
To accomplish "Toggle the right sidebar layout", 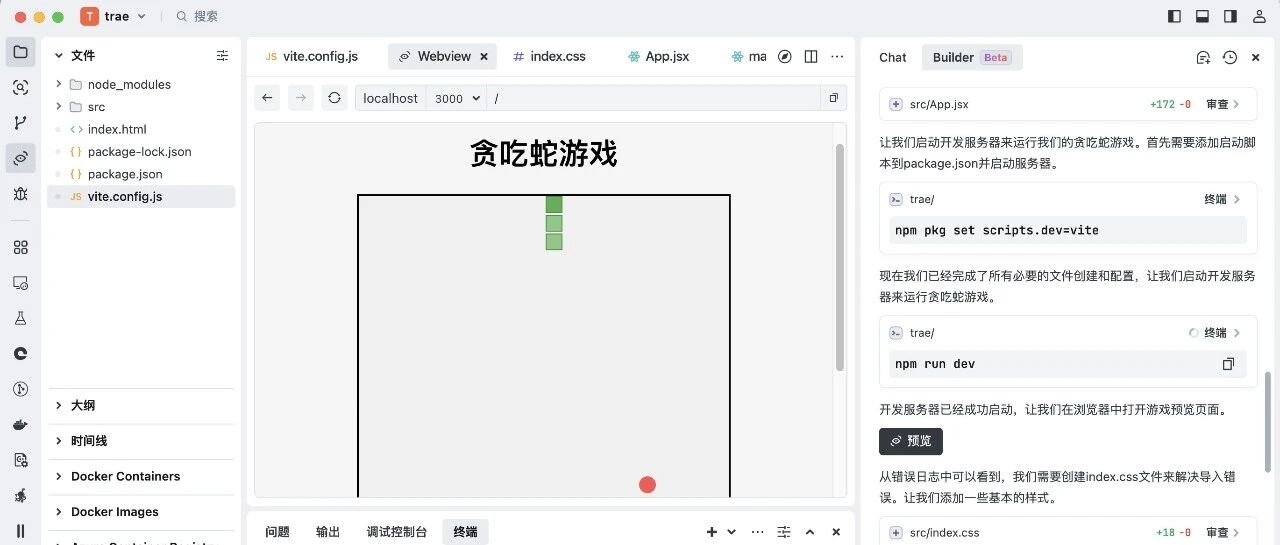I will 1230,16.
